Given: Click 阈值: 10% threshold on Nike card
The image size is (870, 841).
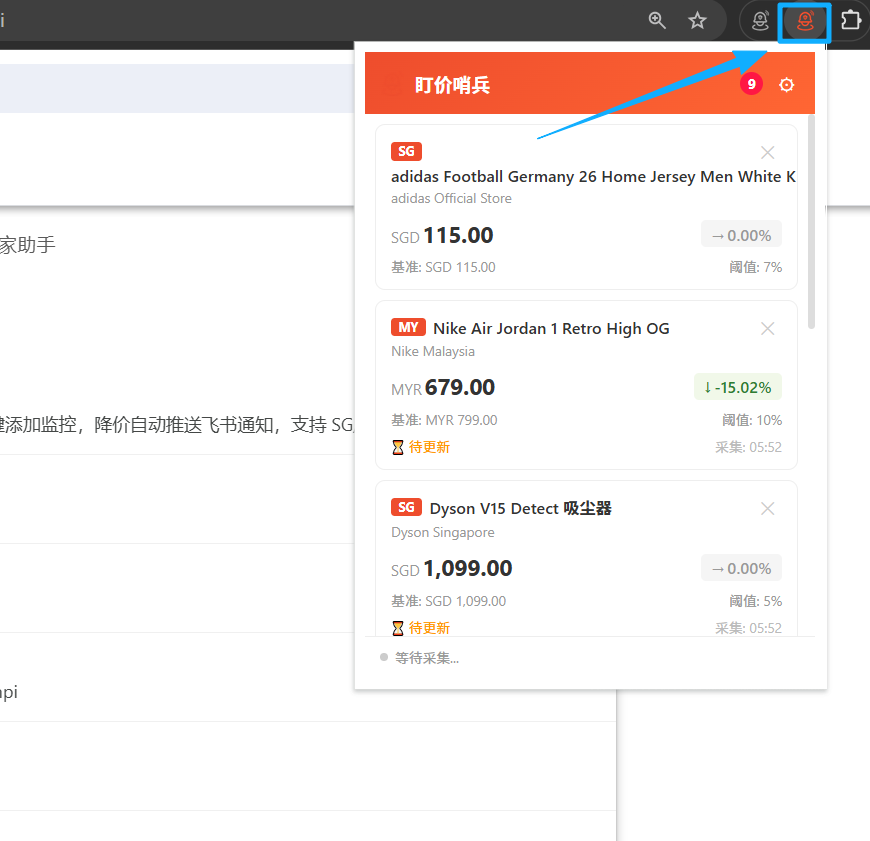Looking at the screenshot, I should tap(752, 420).
